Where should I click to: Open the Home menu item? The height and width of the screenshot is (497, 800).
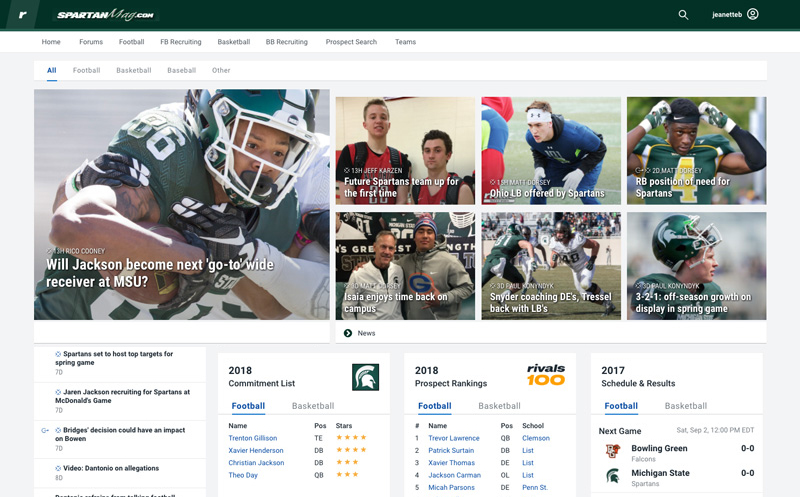pyautogui.click(x=51, y=42)
